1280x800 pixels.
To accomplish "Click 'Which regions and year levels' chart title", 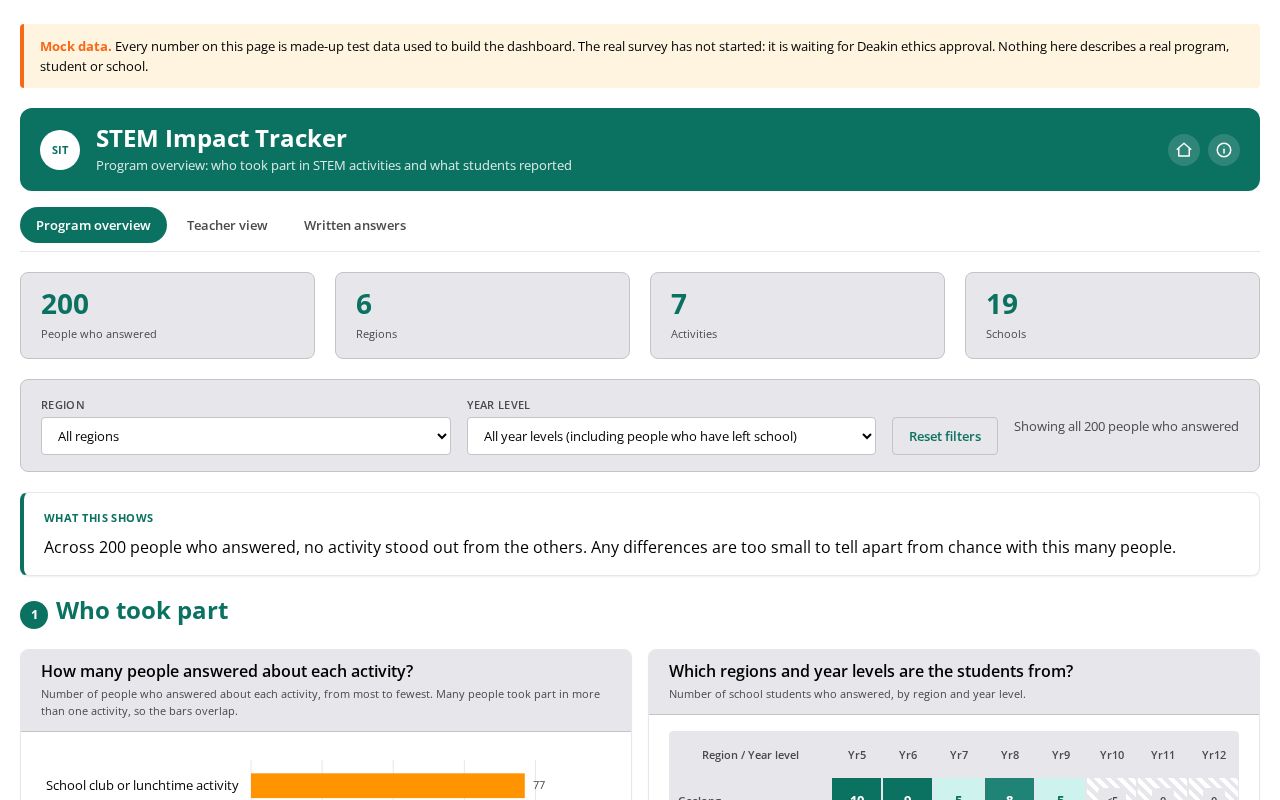I will 871,671.
